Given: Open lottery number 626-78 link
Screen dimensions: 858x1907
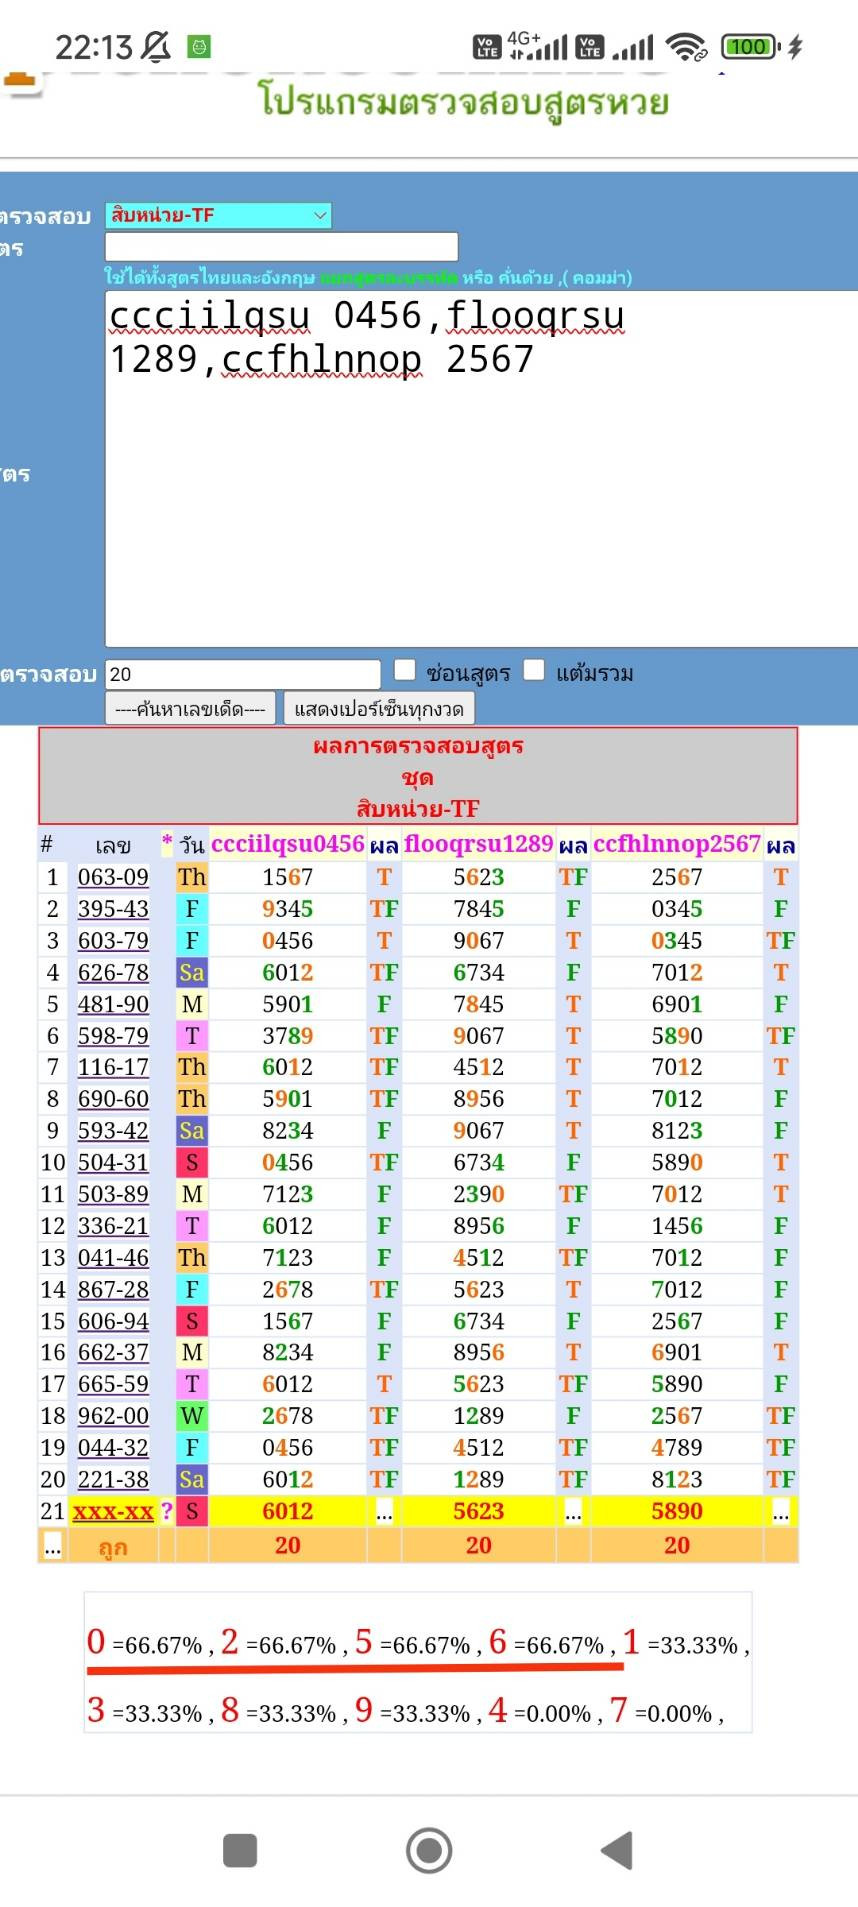Looking at the screenshot, I should coord(113,972).
